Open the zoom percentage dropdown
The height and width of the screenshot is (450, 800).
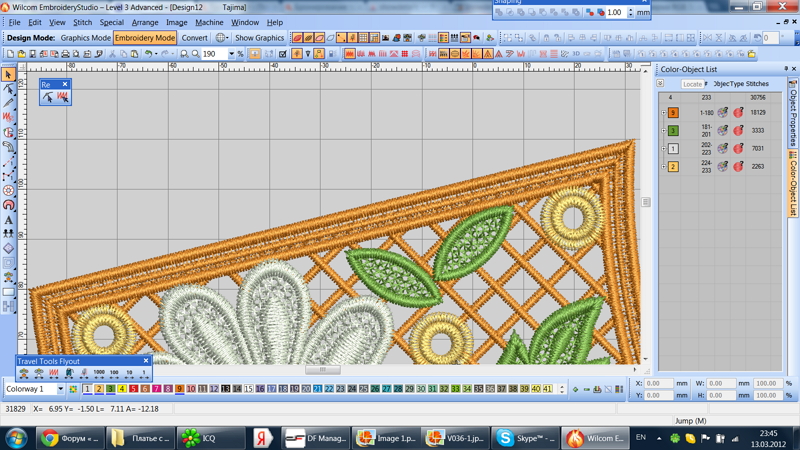click(231, 54)
